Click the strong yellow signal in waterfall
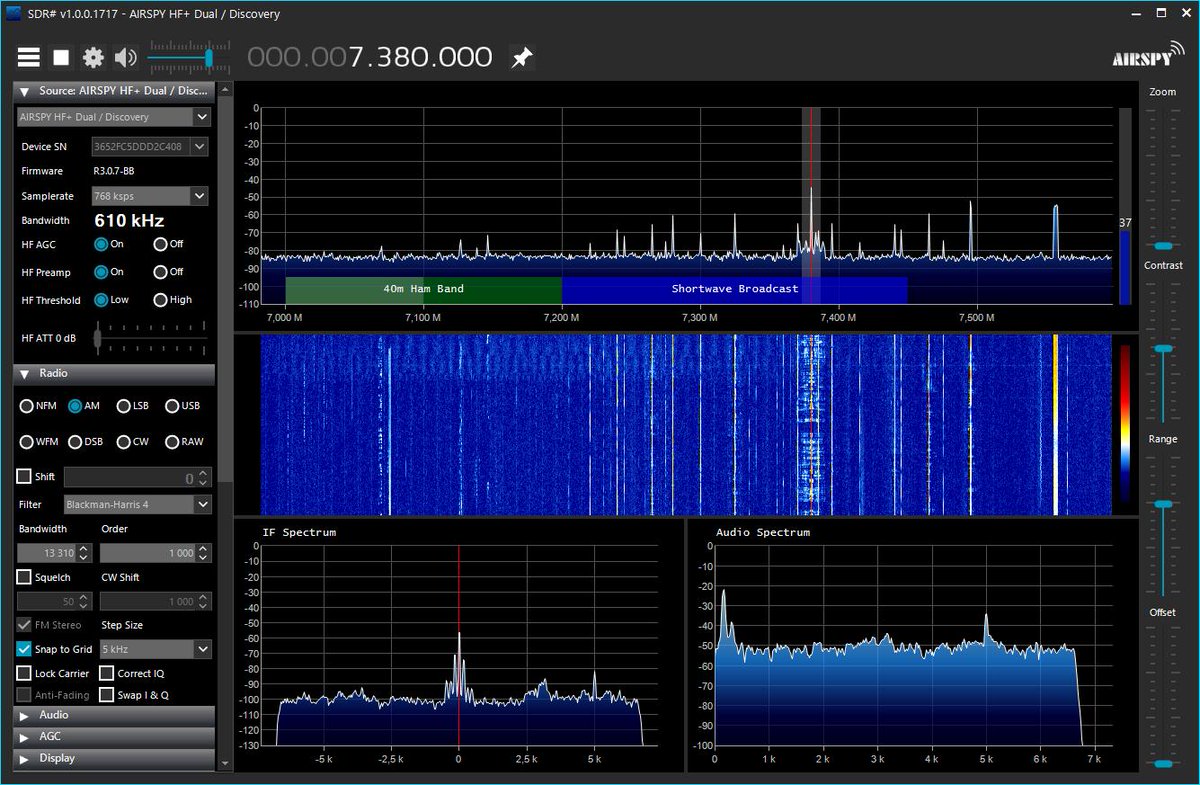1200x785 pixels. [x=1055, y=425]
